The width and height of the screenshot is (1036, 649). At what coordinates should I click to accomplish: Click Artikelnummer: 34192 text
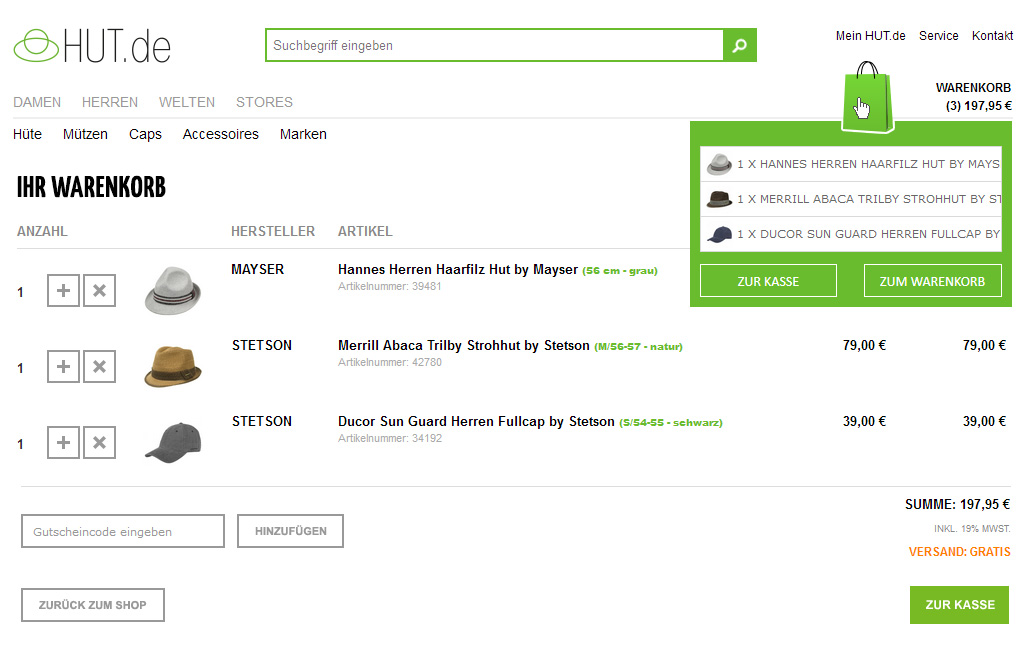pos(390,438)
